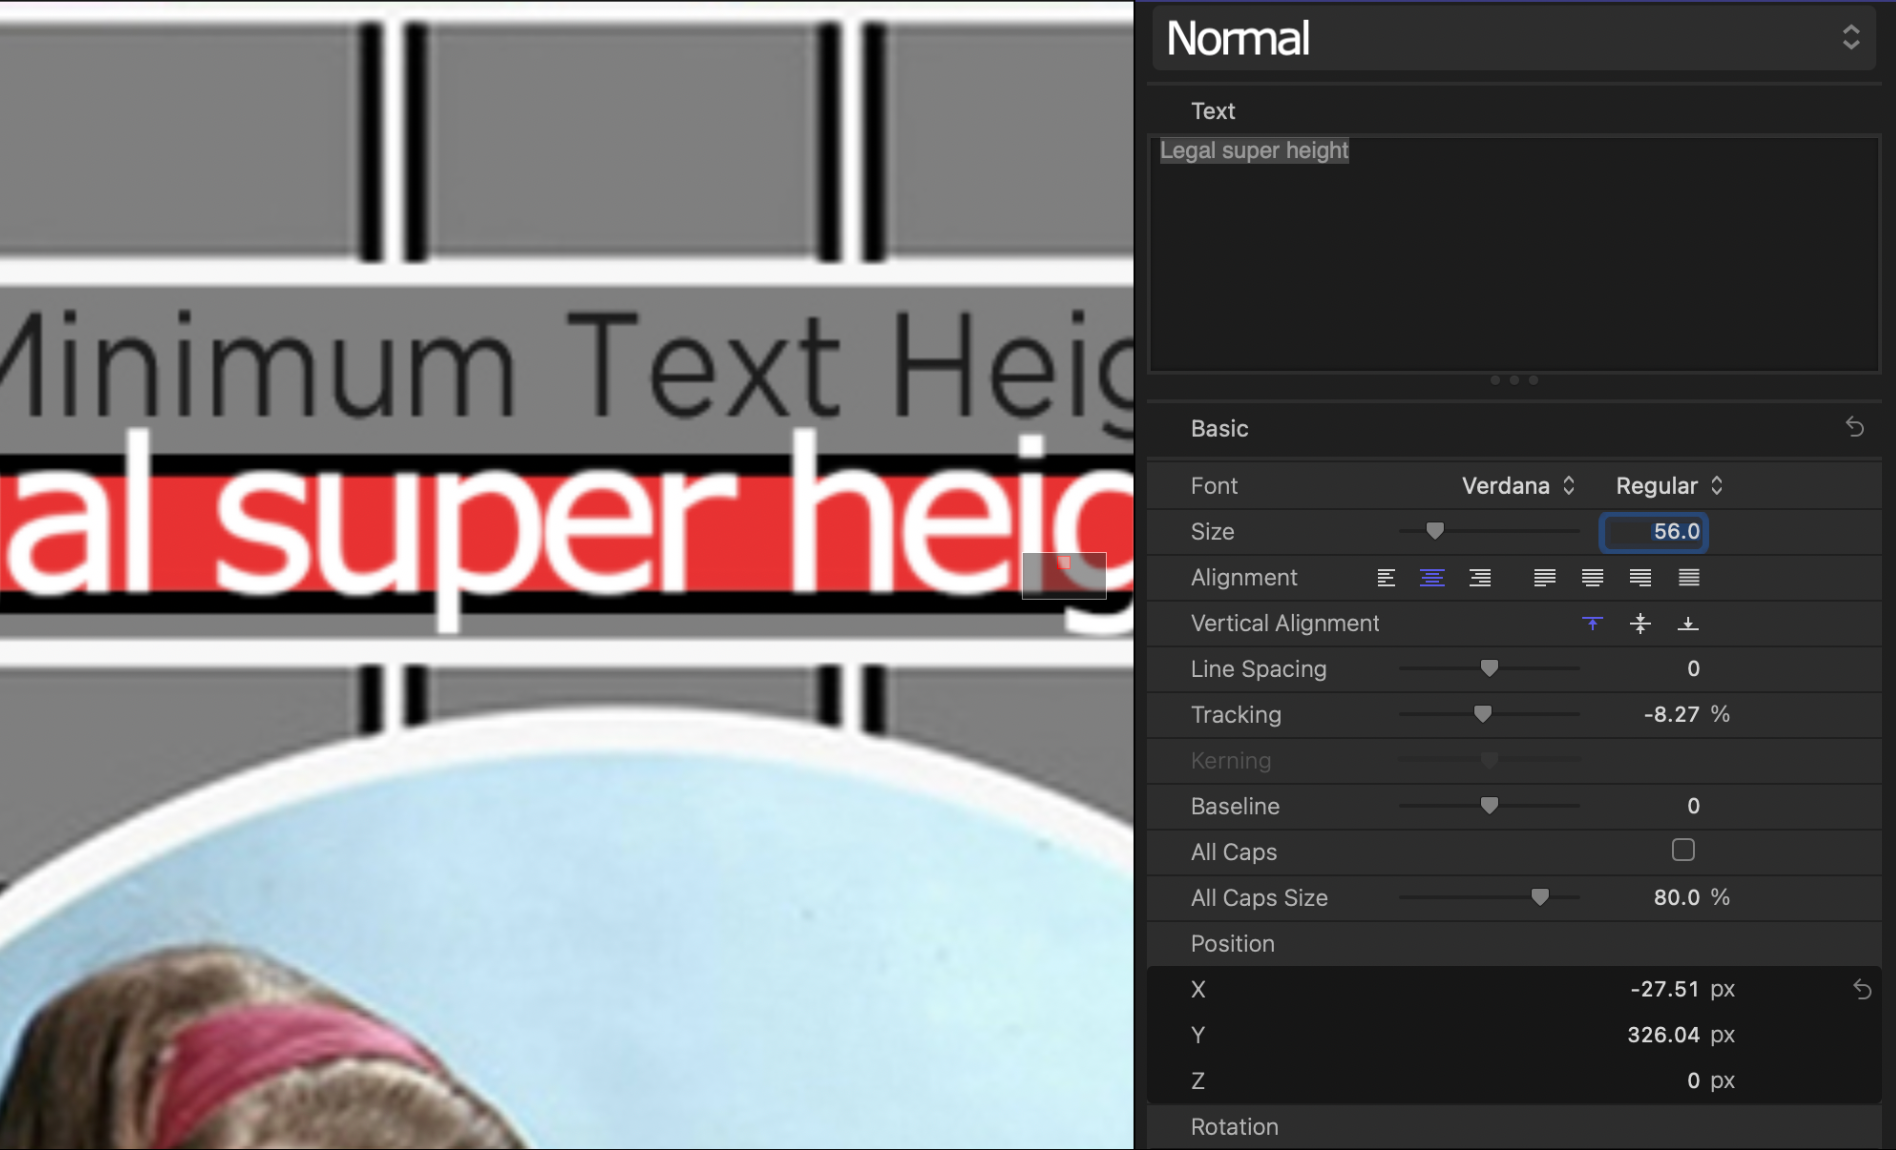This screenshot has height=1150, width=1896.
Task: Choose justify with last line centered
Action: (x=1592, y=578)
